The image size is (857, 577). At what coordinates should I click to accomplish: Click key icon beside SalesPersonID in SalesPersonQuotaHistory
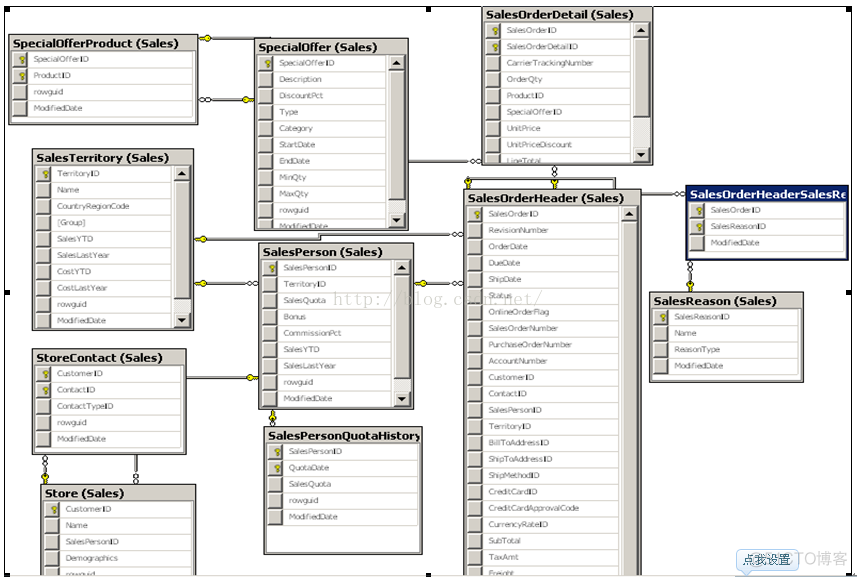pos(276,451)
